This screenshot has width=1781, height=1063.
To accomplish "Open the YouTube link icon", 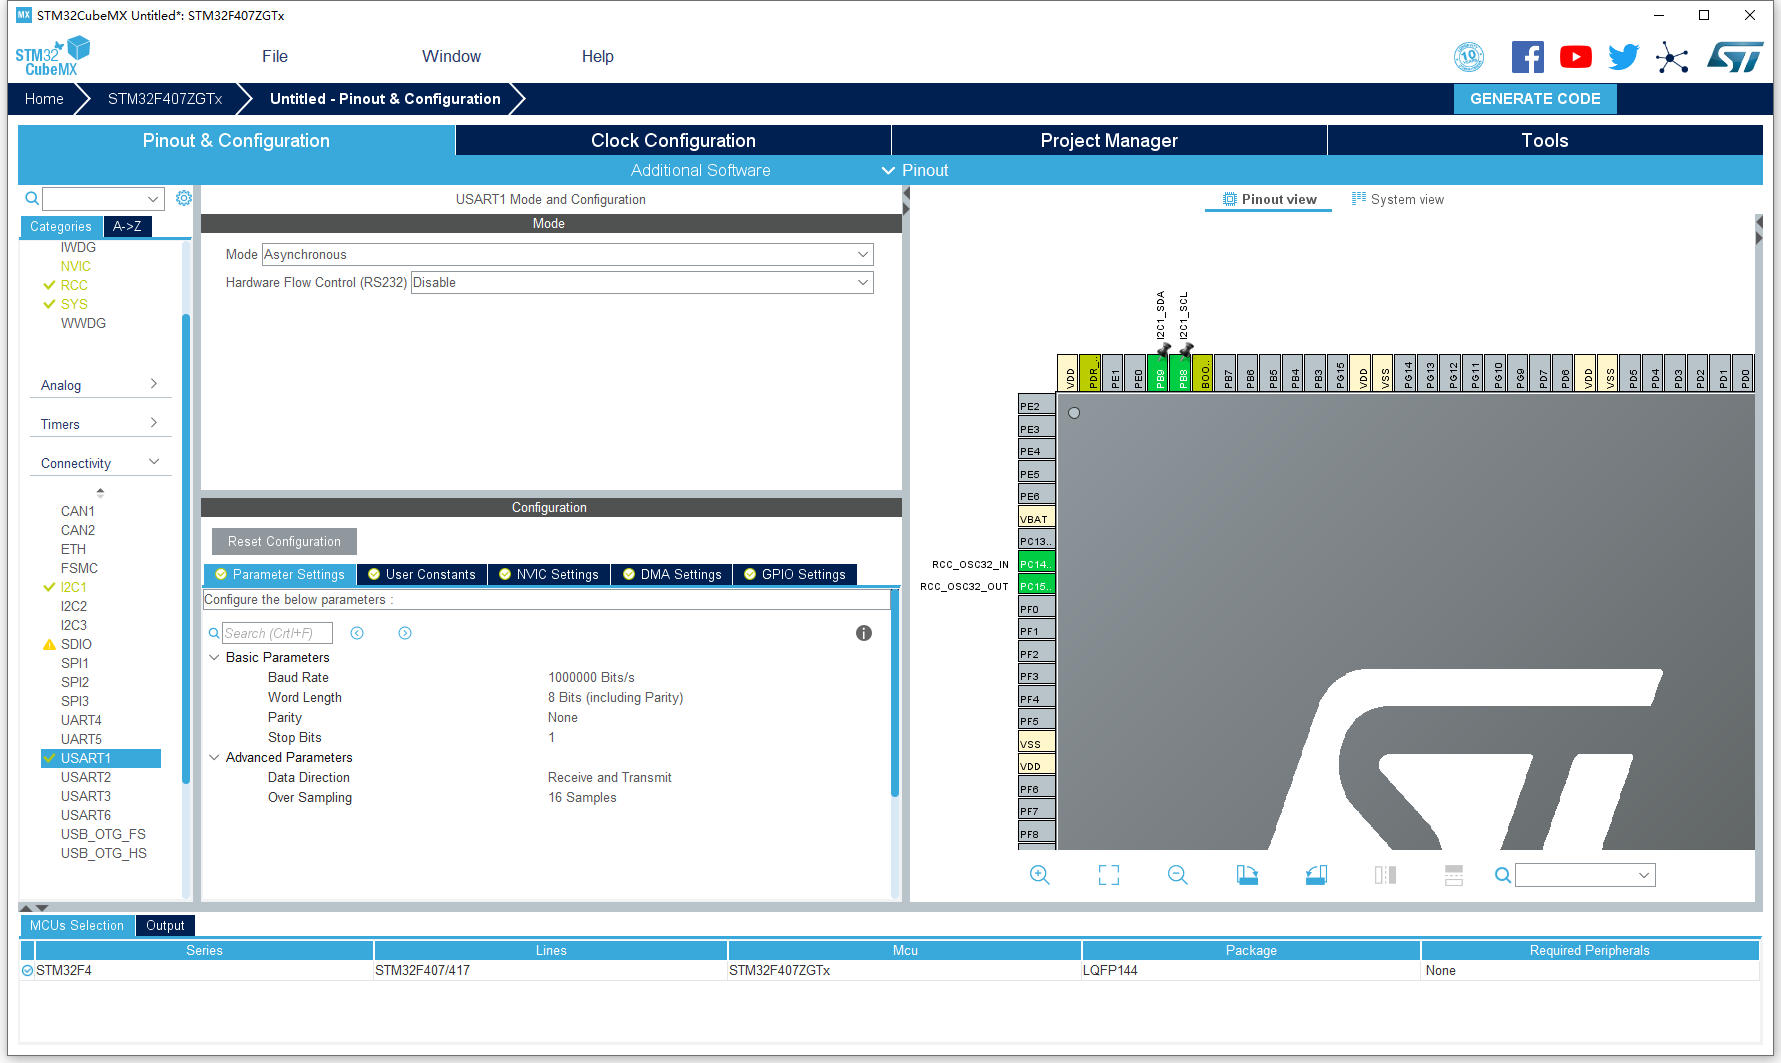I will coord(1575,57).
